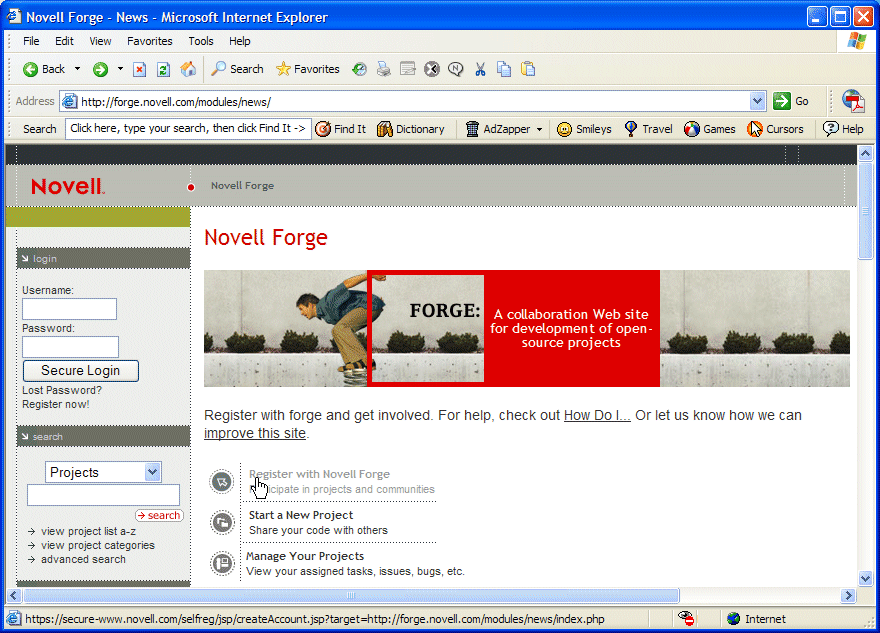Click the popup blocker icon in the status bar
The height and width of the screenshot is (633, 880).
coord(686,618)
